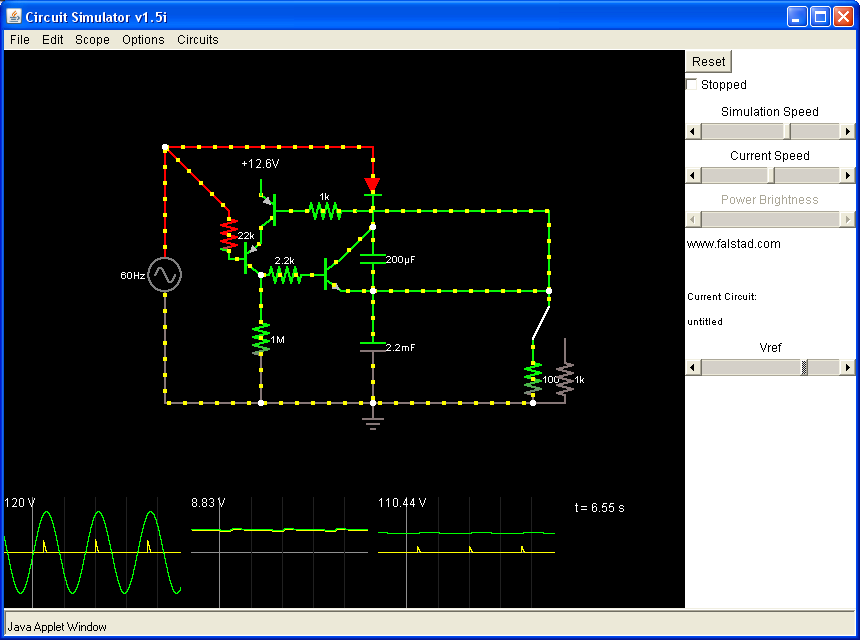Screen dimensions: 860x640
Task: Click Power Brightness right arrow
Action: (x=848, y=219)
